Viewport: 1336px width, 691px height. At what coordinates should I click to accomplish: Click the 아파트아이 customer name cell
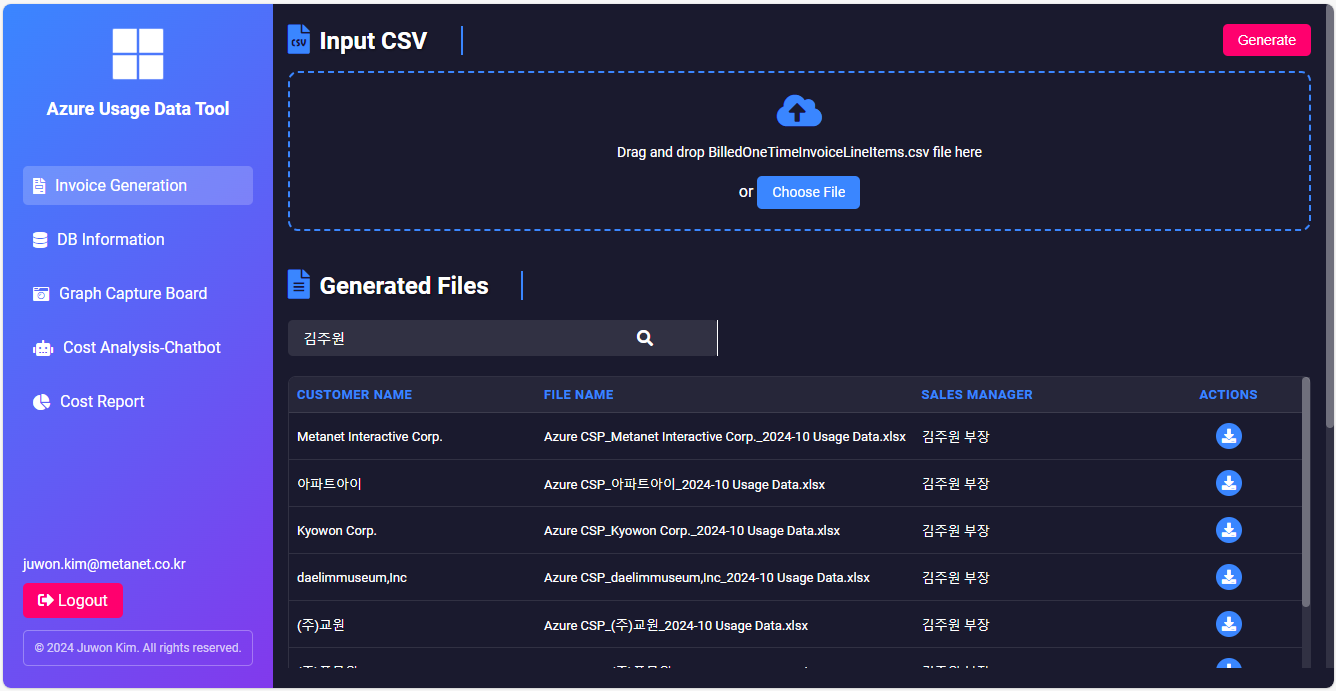(329, 484)
